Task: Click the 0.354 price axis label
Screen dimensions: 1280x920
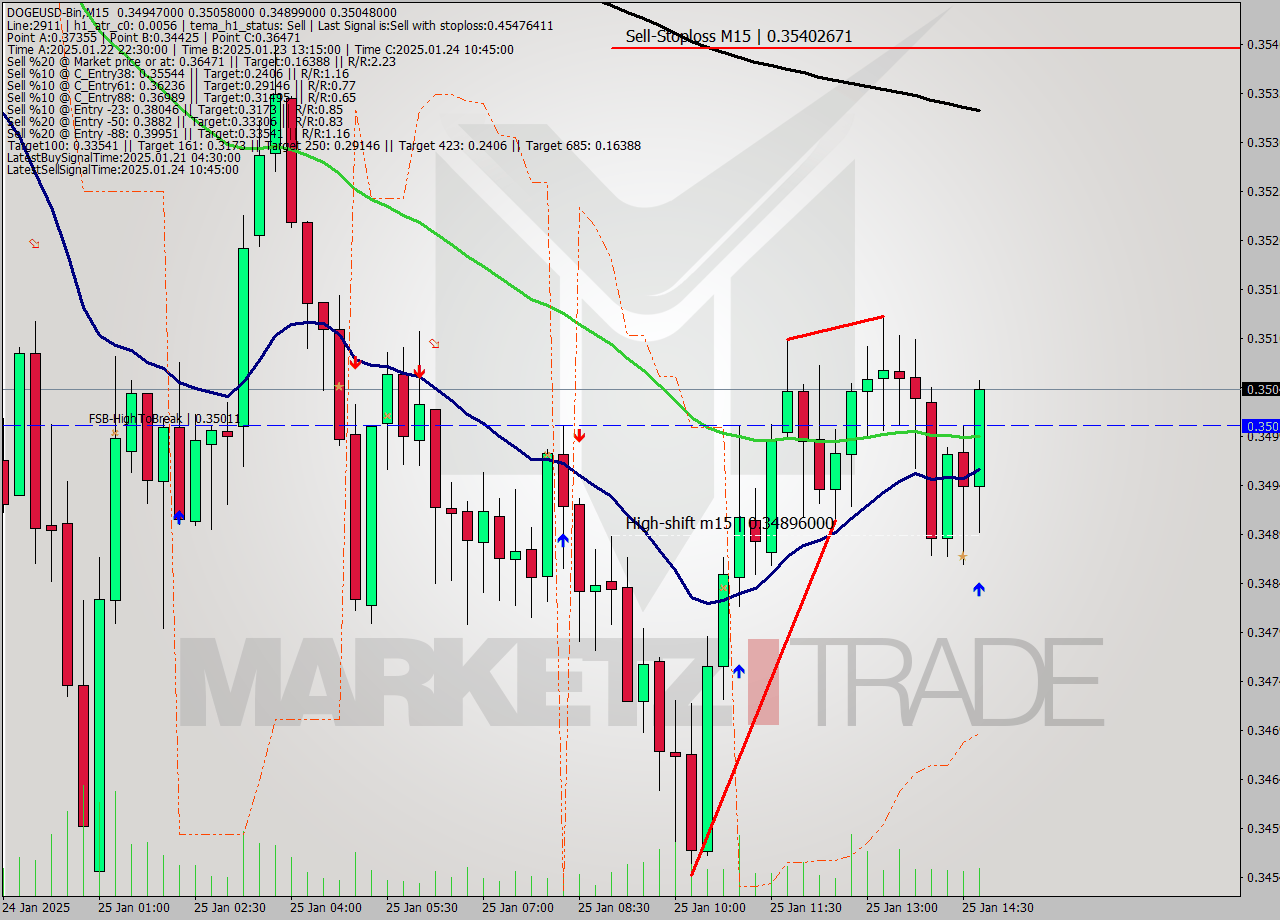Action: (x=1262, y=44)
